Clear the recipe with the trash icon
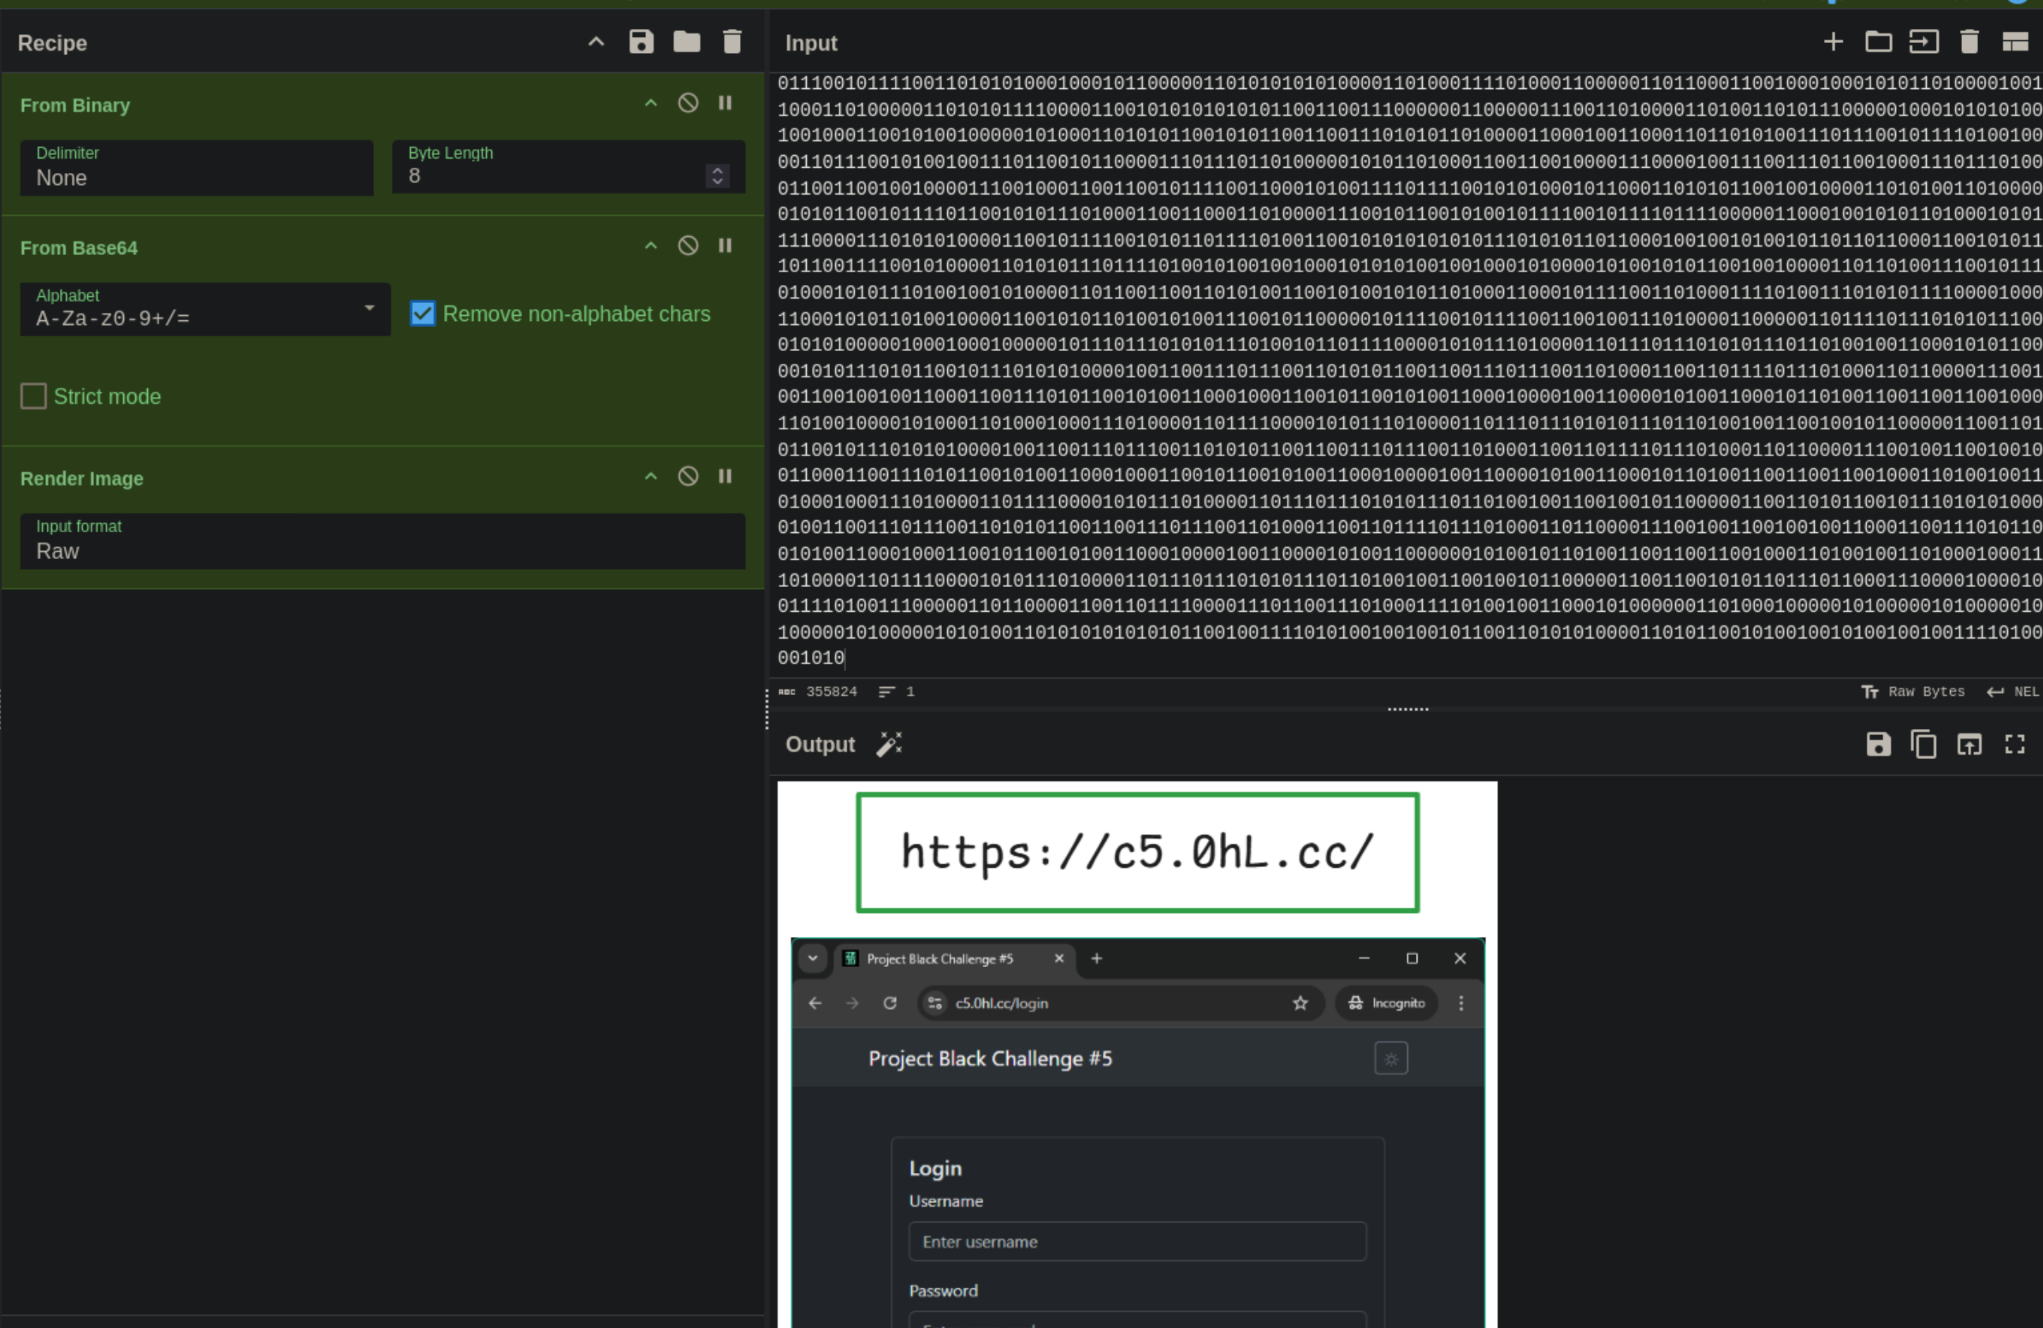Screen dimensions: 2043x1328 (732, 42)
